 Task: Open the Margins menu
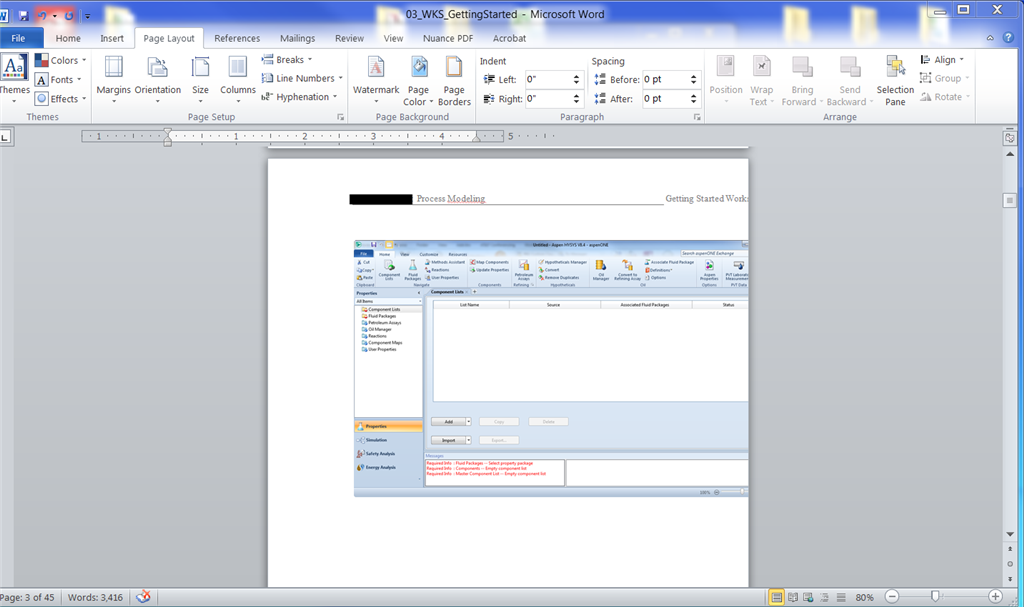[x=114, y=80]
